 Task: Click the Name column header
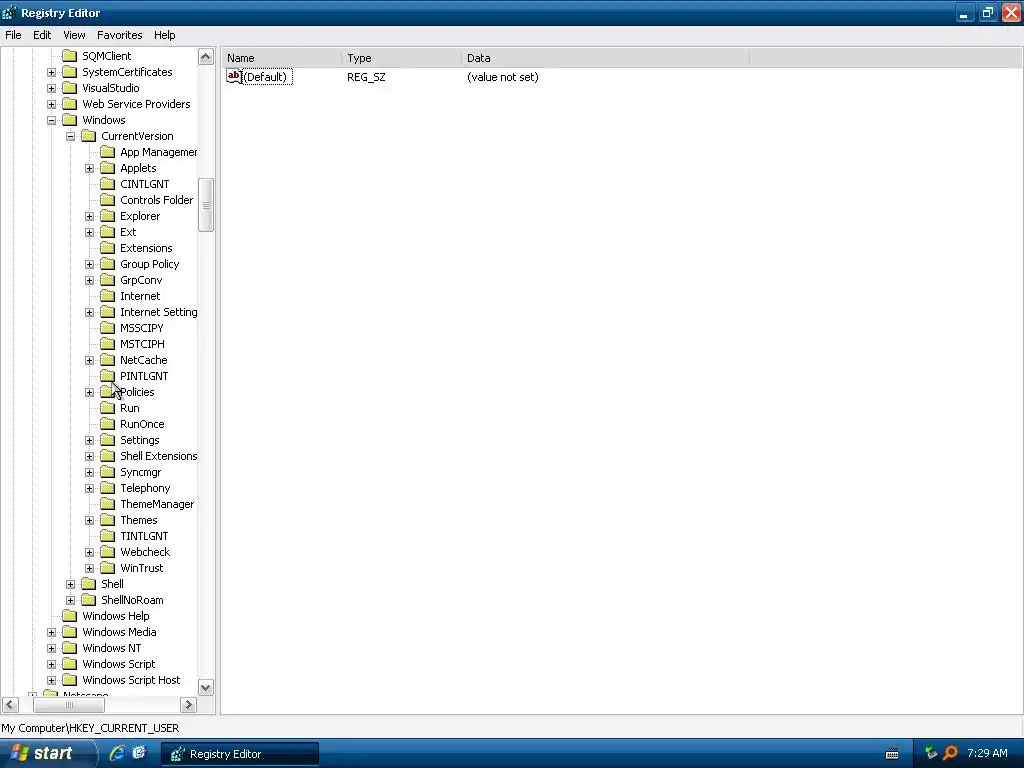pyautogui.click(x=281, y=58)
